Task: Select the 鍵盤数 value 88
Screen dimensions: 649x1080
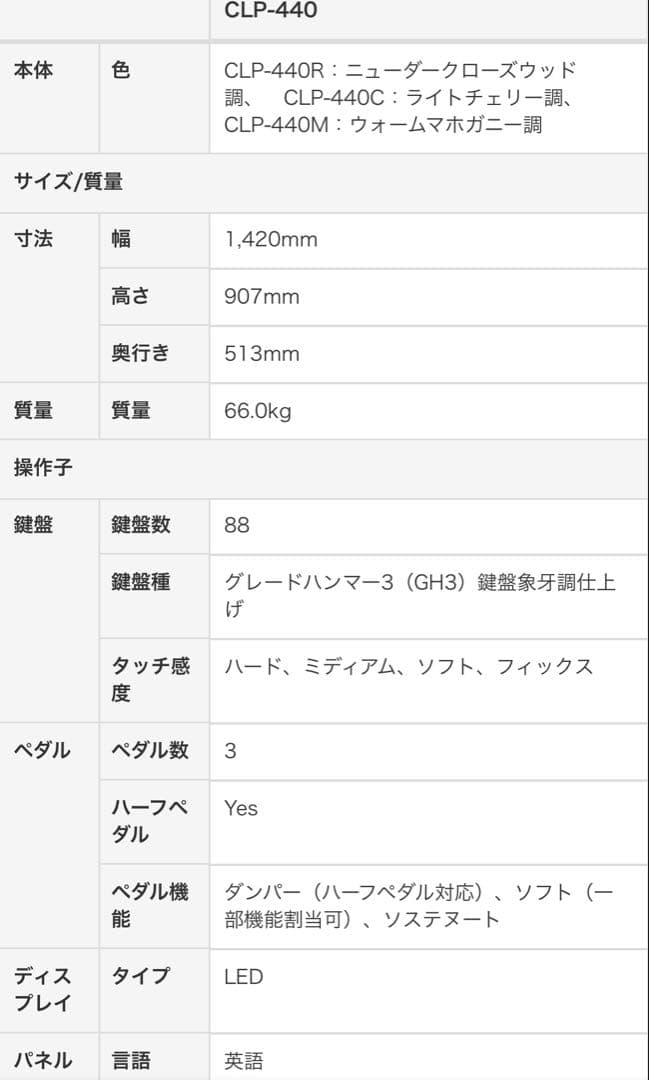Action: tap(237, 525)
